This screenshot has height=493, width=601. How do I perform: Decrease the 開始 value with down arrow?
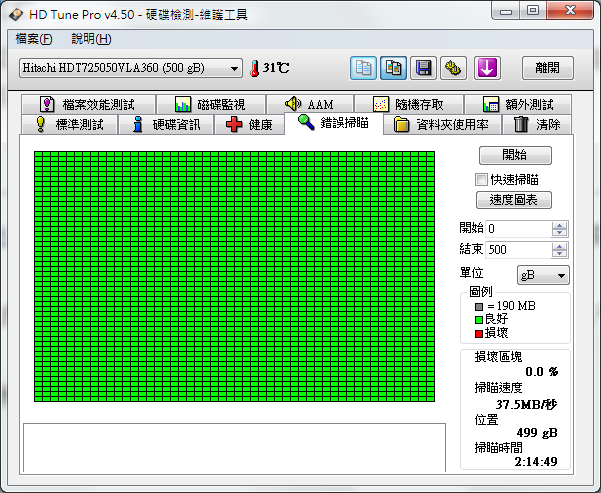(560, 233)
